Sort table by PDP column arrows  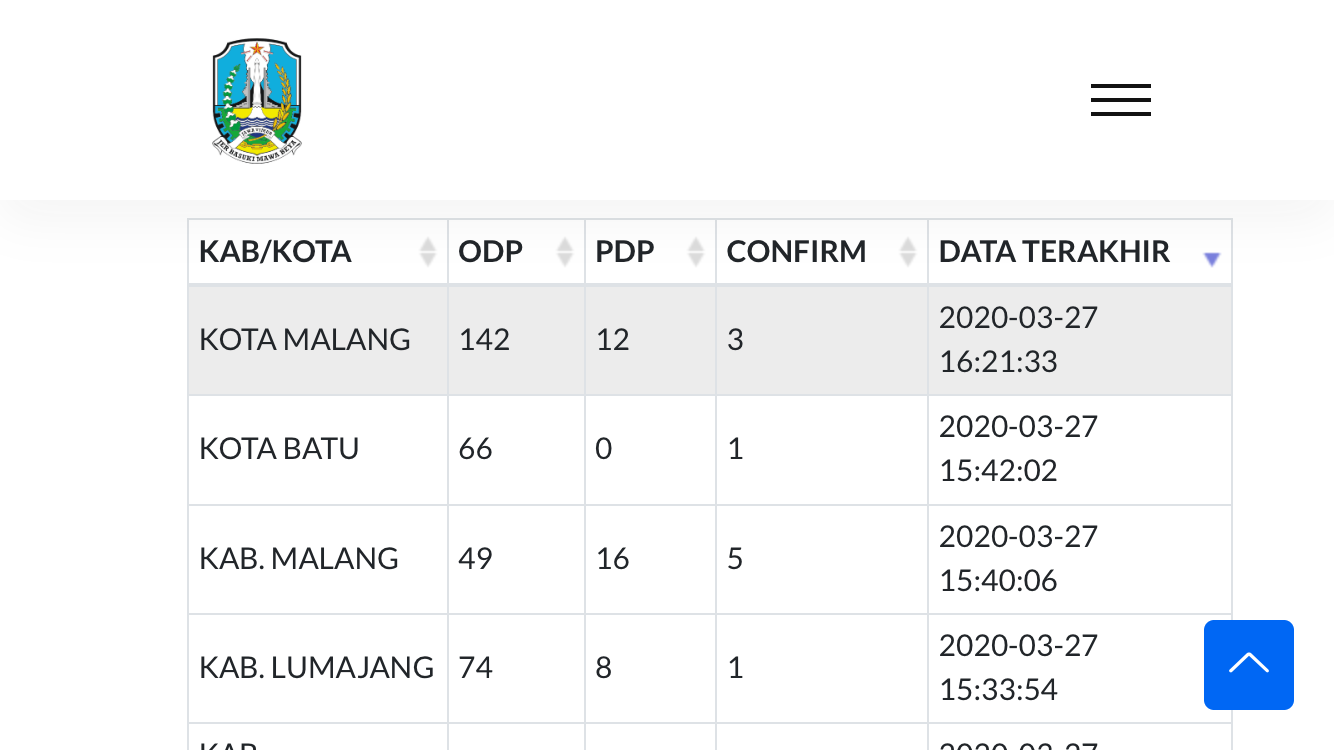pyautogui.click(x=696, y=252)
